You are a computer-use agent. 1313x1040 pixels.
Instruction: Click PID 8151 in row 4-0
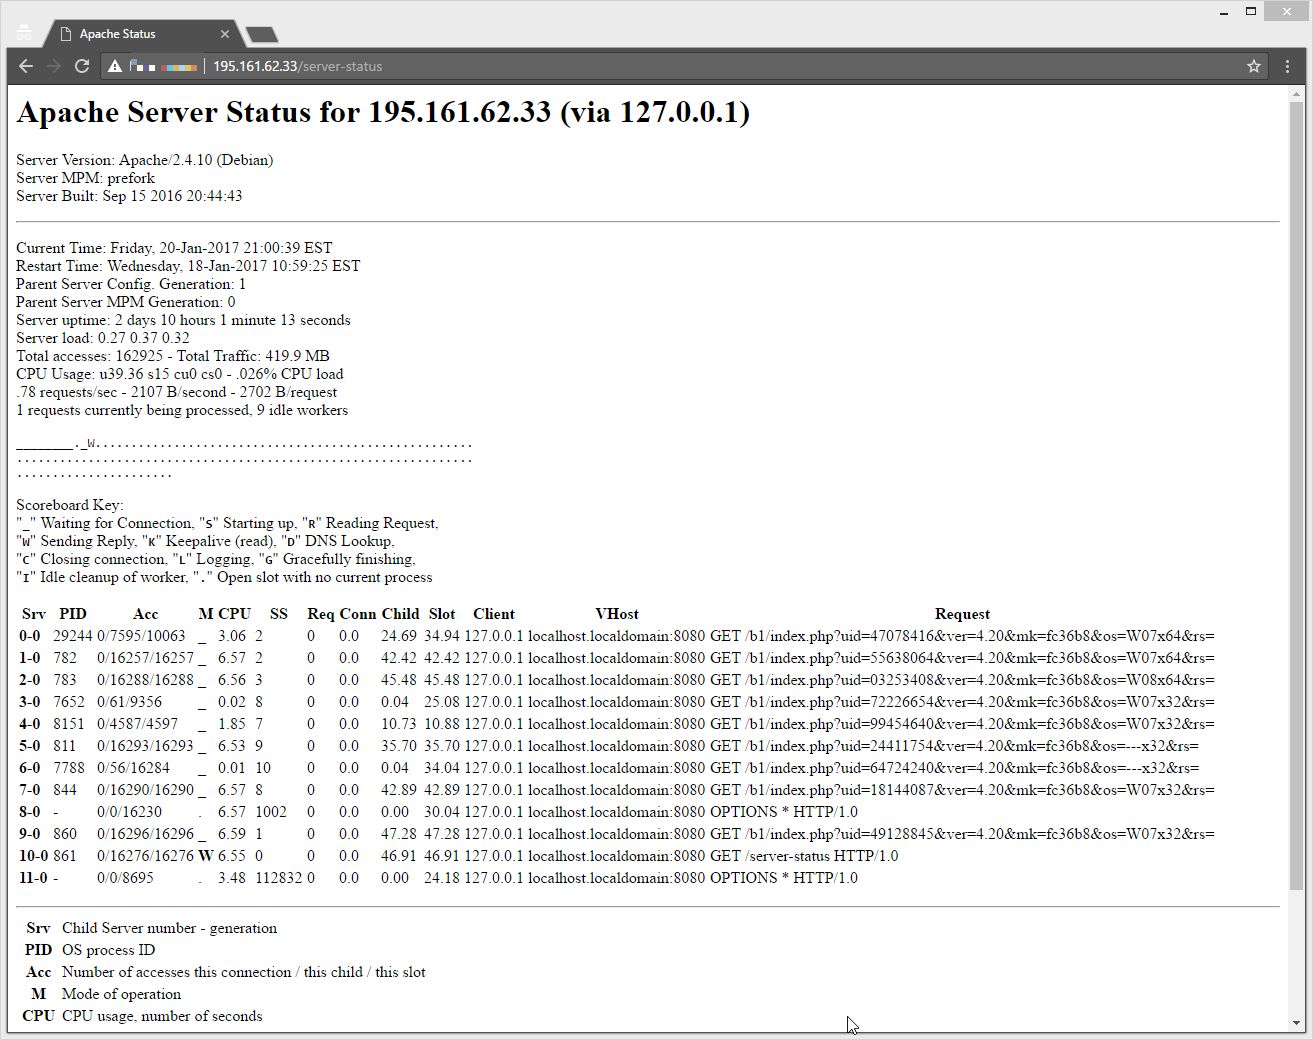click(69, 724)
